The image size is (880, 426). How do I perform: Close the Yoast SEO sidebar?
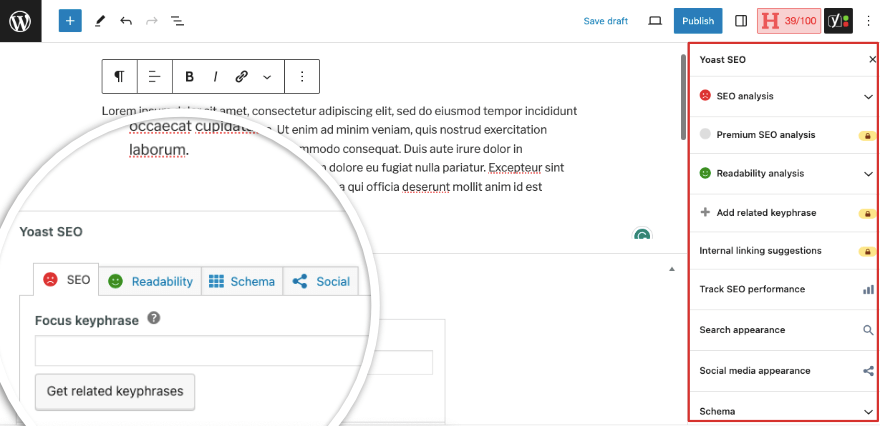click(x=872, y=59)
